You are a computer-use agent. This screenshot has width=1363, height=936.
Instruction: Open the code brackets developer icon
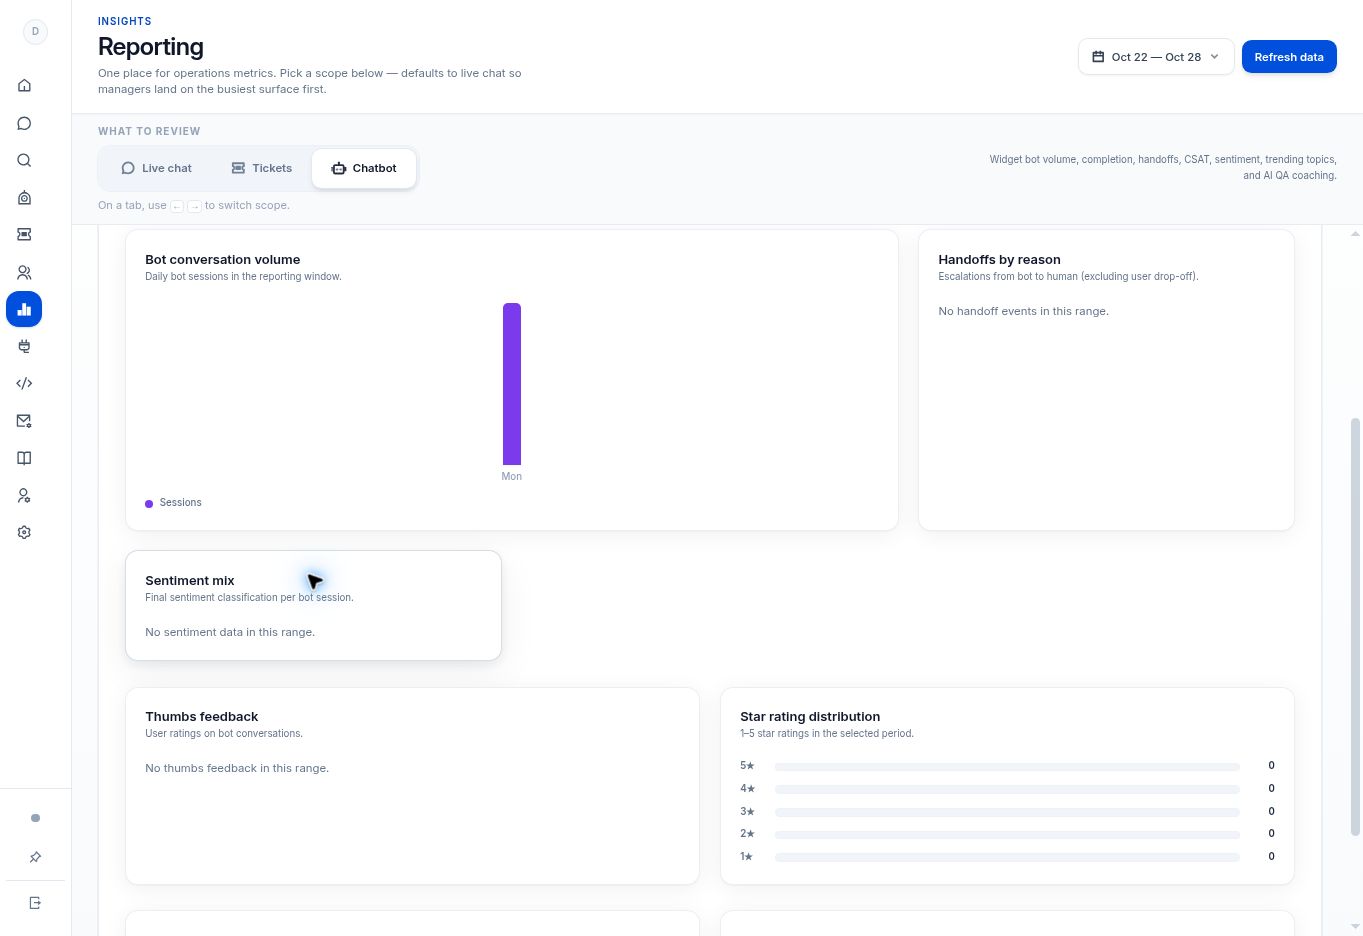pos(24,383)
